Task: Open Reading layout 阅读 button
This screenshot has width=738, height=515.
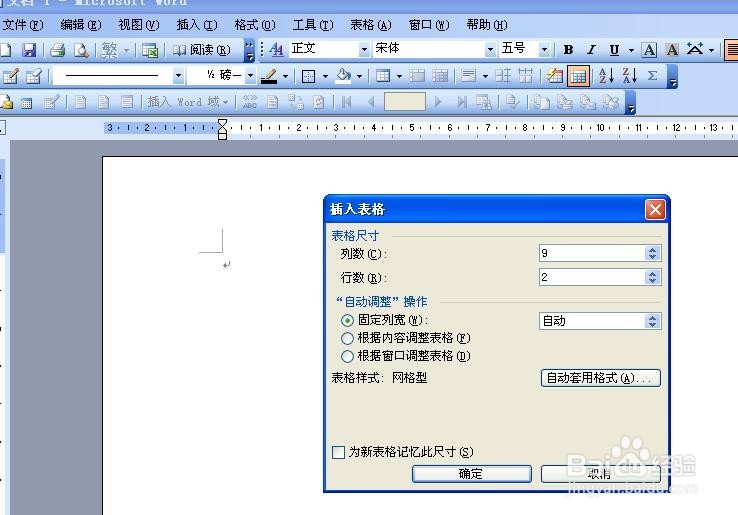Action: [x=201, y=50]
